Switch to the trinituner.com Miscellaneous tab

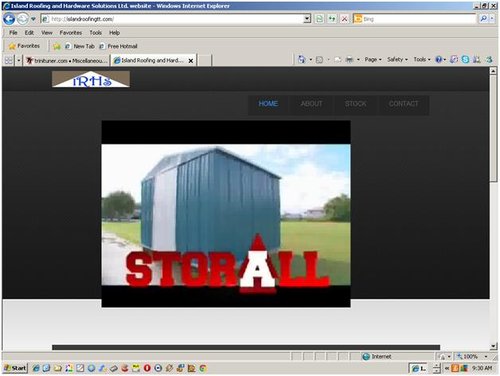click(67, 61)
